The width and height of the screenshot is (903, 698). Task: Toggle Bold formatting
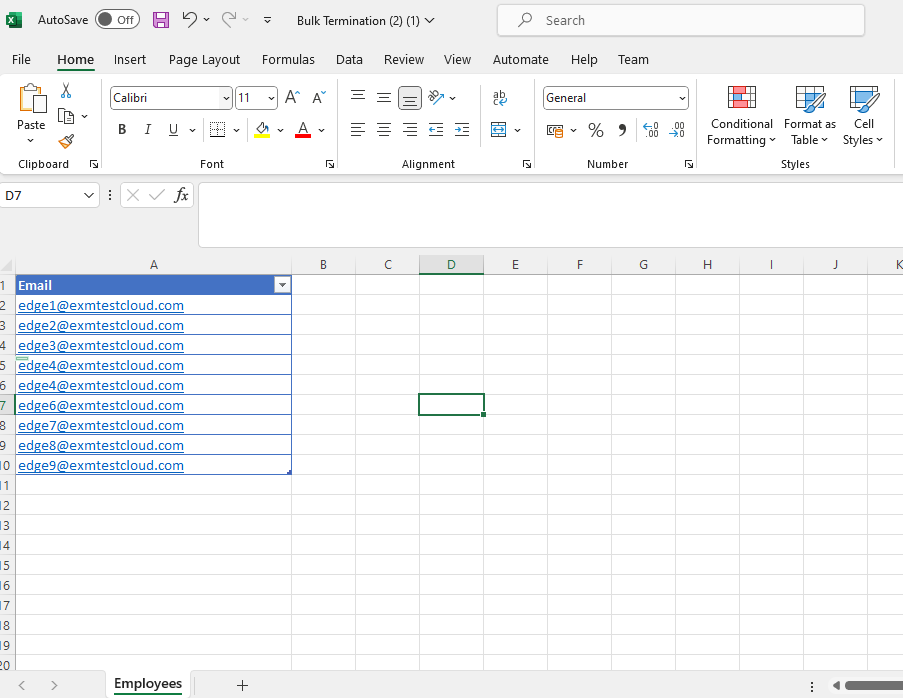click(122, 130)
